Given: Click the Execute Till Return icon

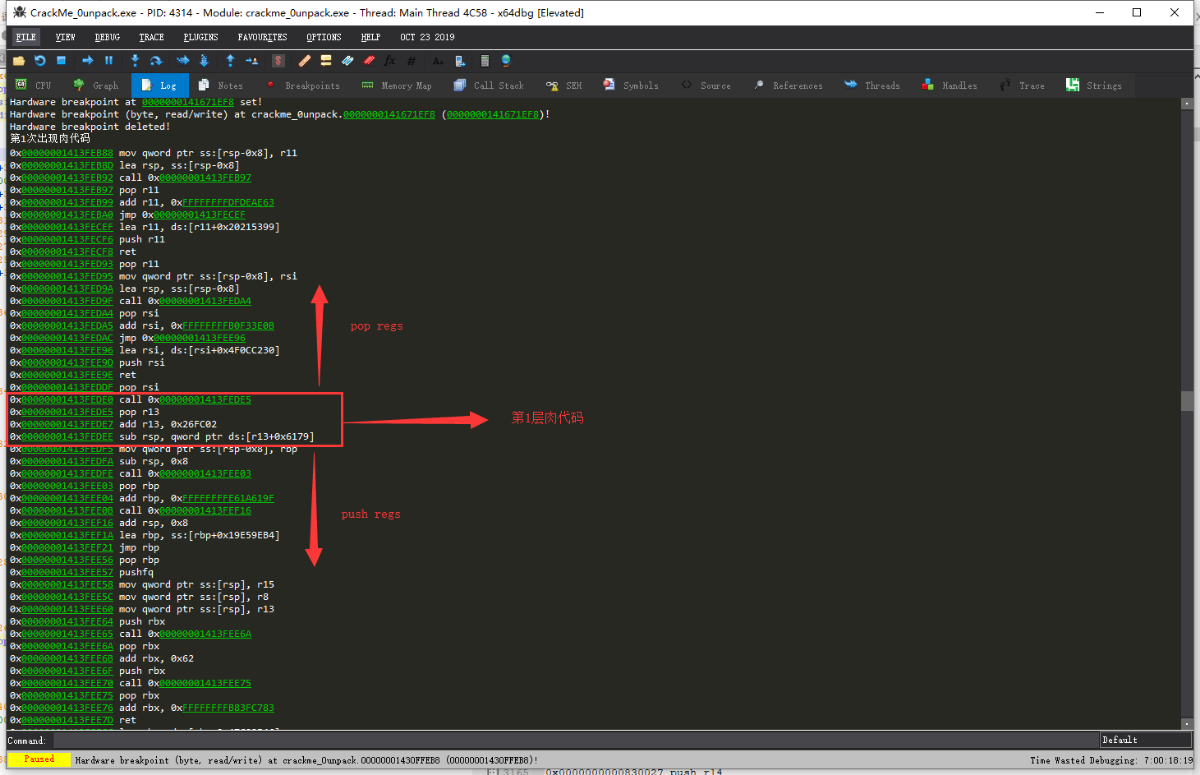Looking at the screenshot, I should [x=230, y=61].
